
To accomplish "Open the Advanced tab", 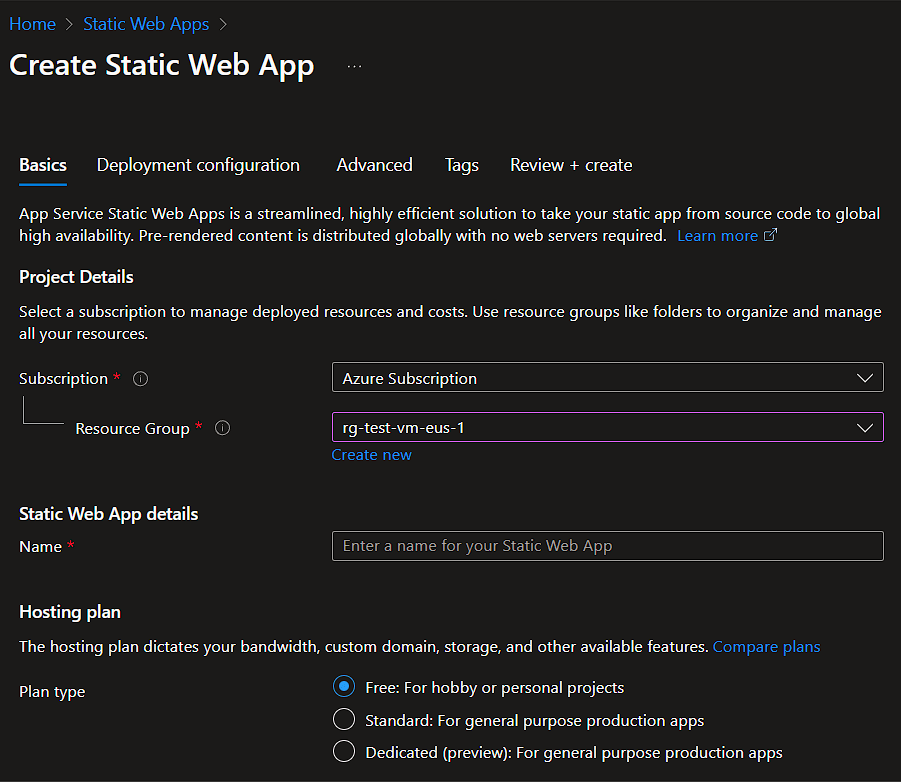I will click(374, 165).
